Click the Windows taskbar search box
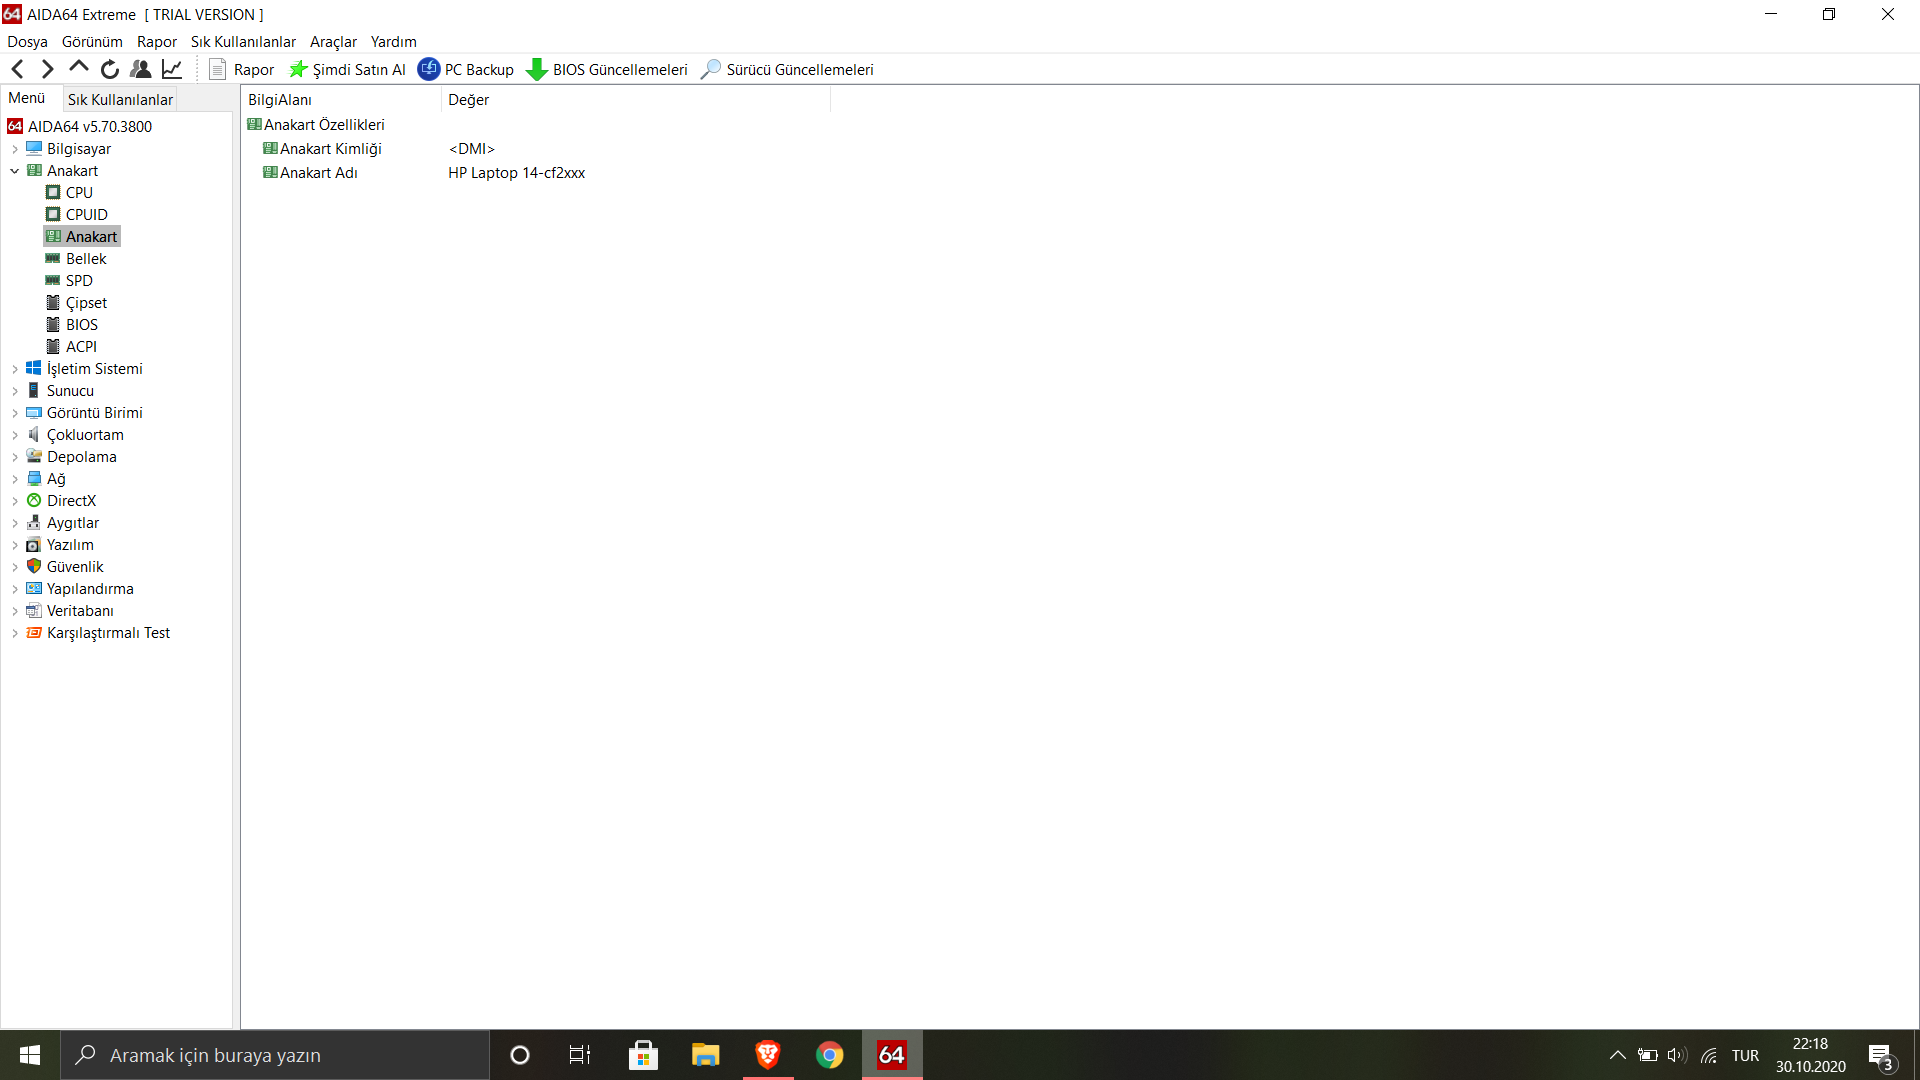This screenshot has height=1080, width=1920. point(275,1055)
